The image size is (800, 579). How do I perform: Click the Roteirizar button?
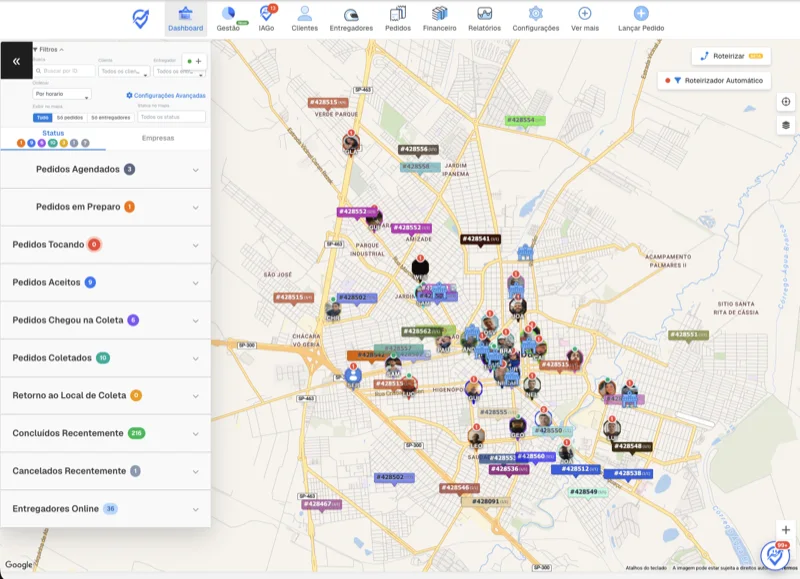(731, 56)
